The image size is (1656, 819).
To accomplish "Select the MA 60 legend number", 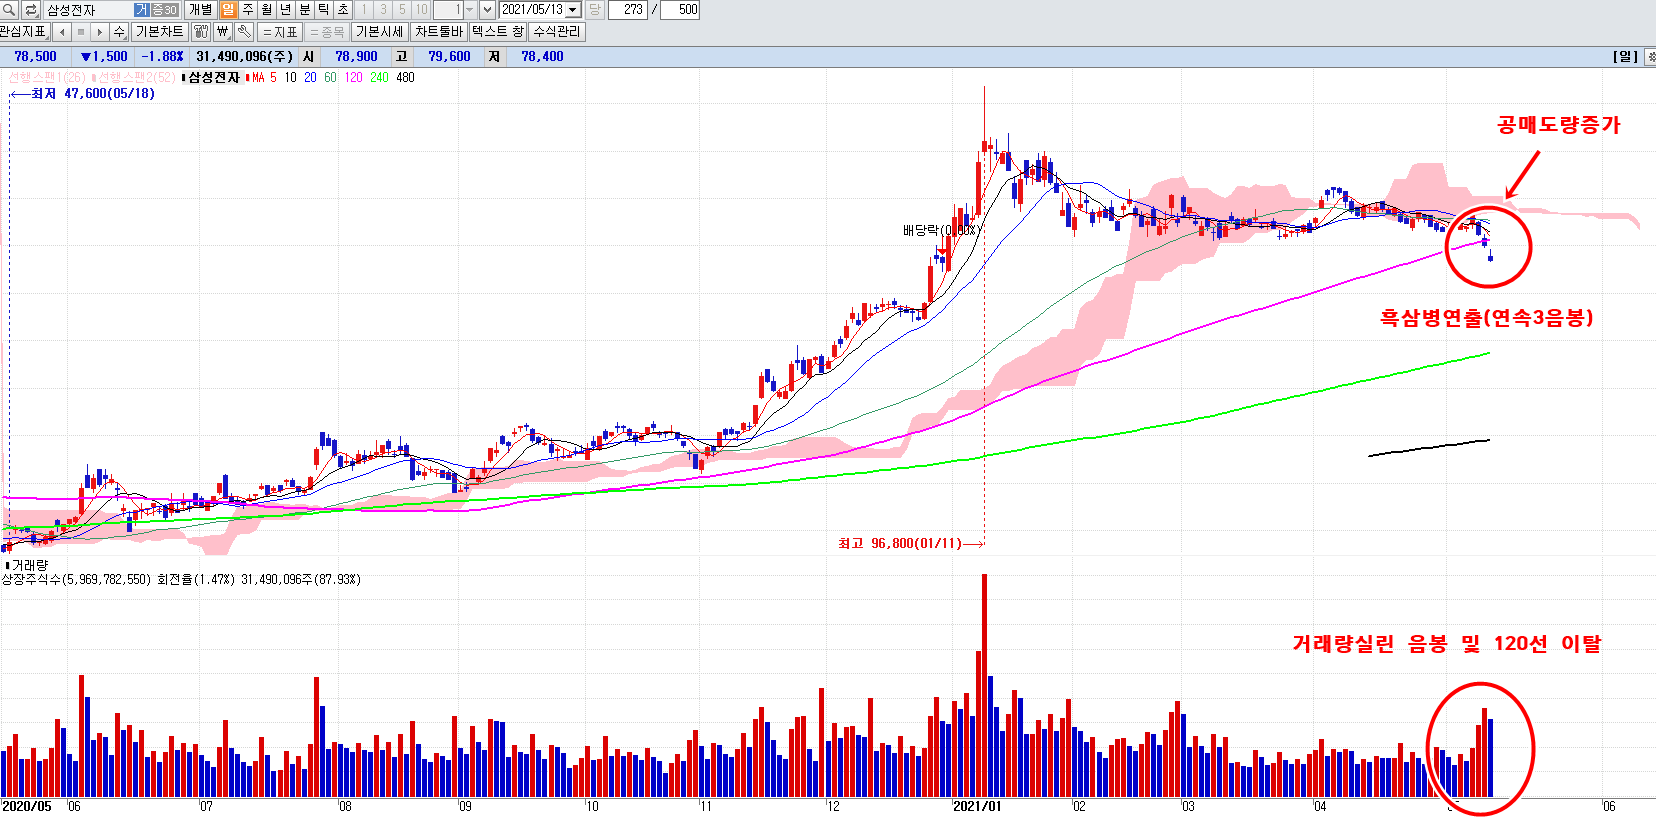I will (x=330, y=77).
